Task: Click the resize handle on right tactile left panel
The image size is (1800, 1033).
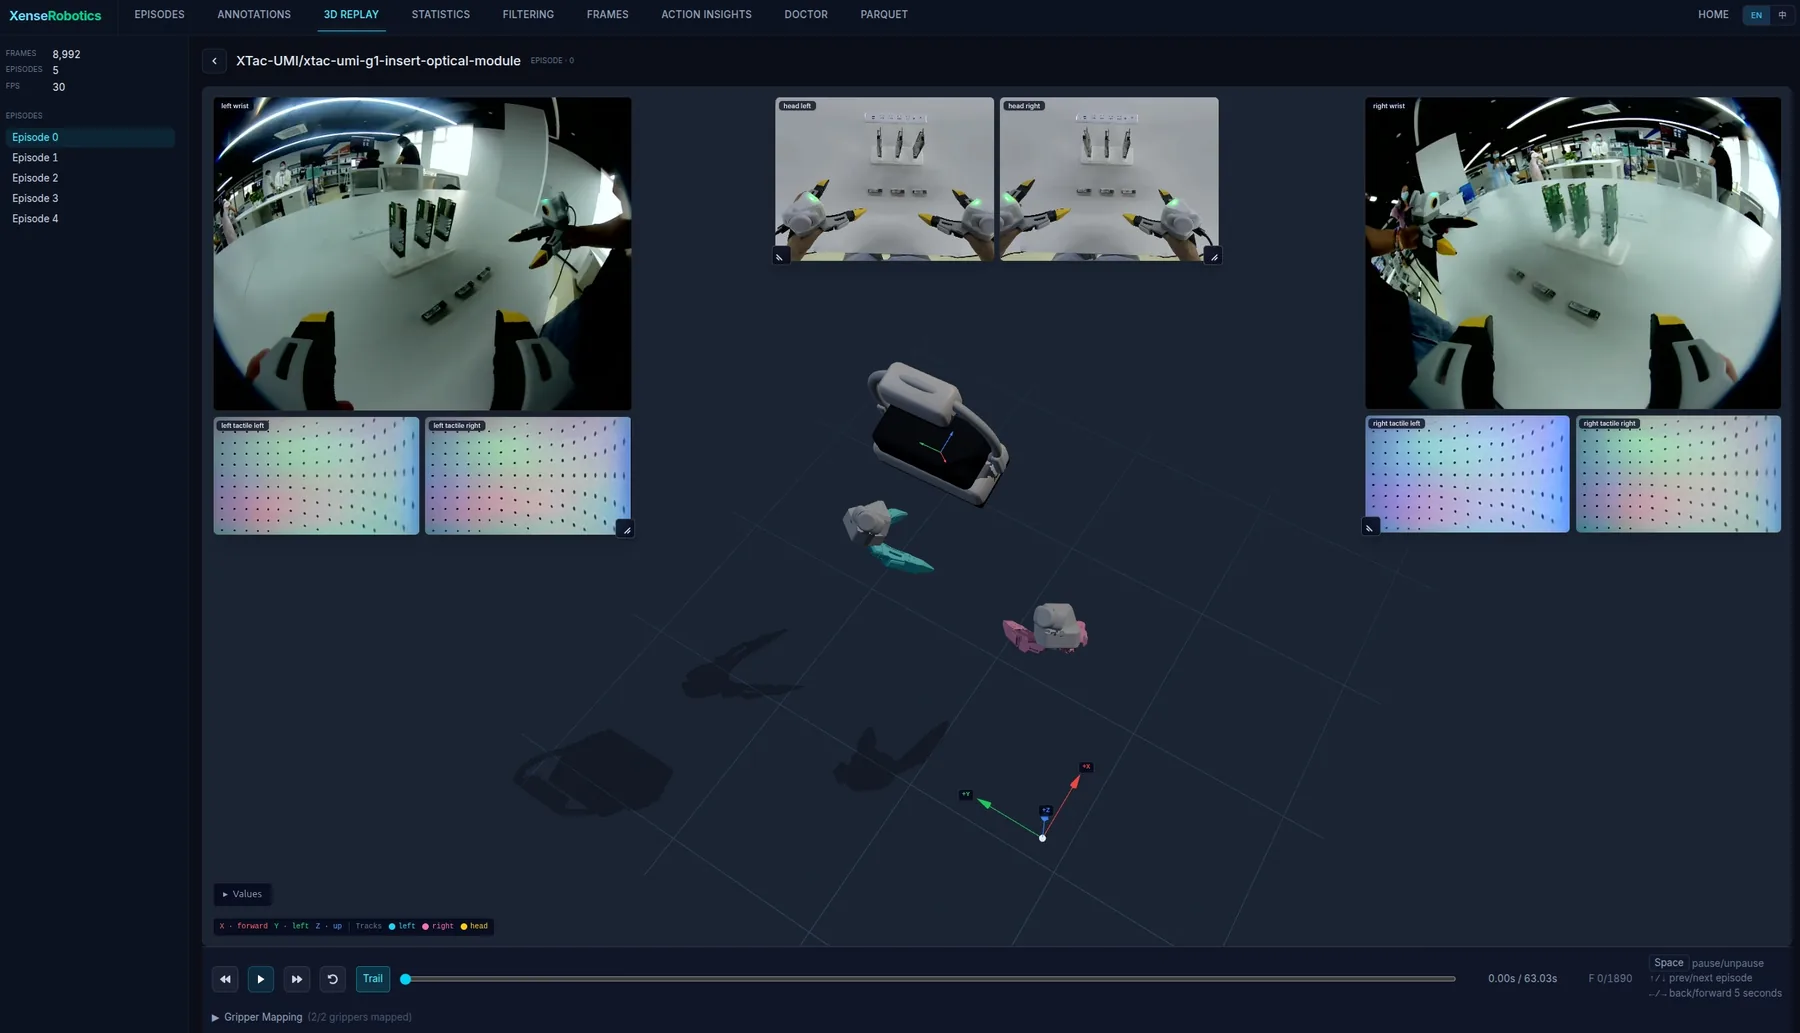Action: click(x=1370, y=527)
